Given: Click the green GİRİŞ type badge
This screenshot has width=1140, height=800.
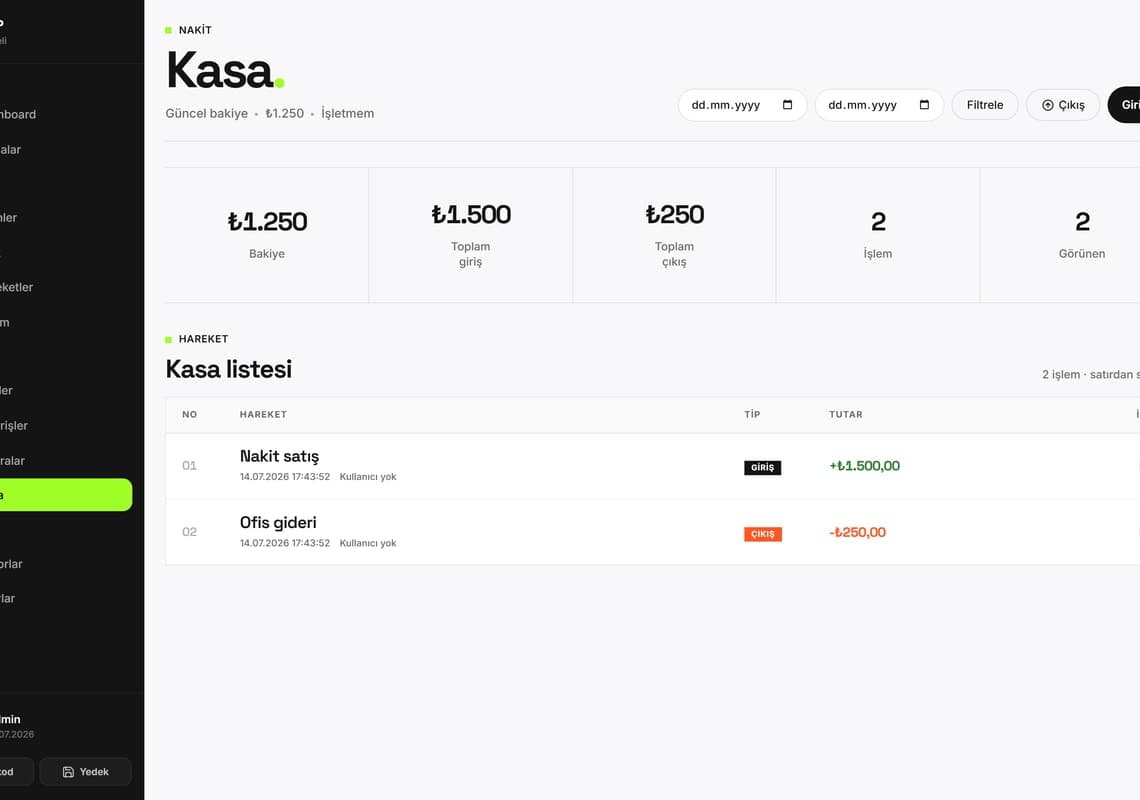Looking at the screenshot, I should pyautogui.click(x=763, y=468).
